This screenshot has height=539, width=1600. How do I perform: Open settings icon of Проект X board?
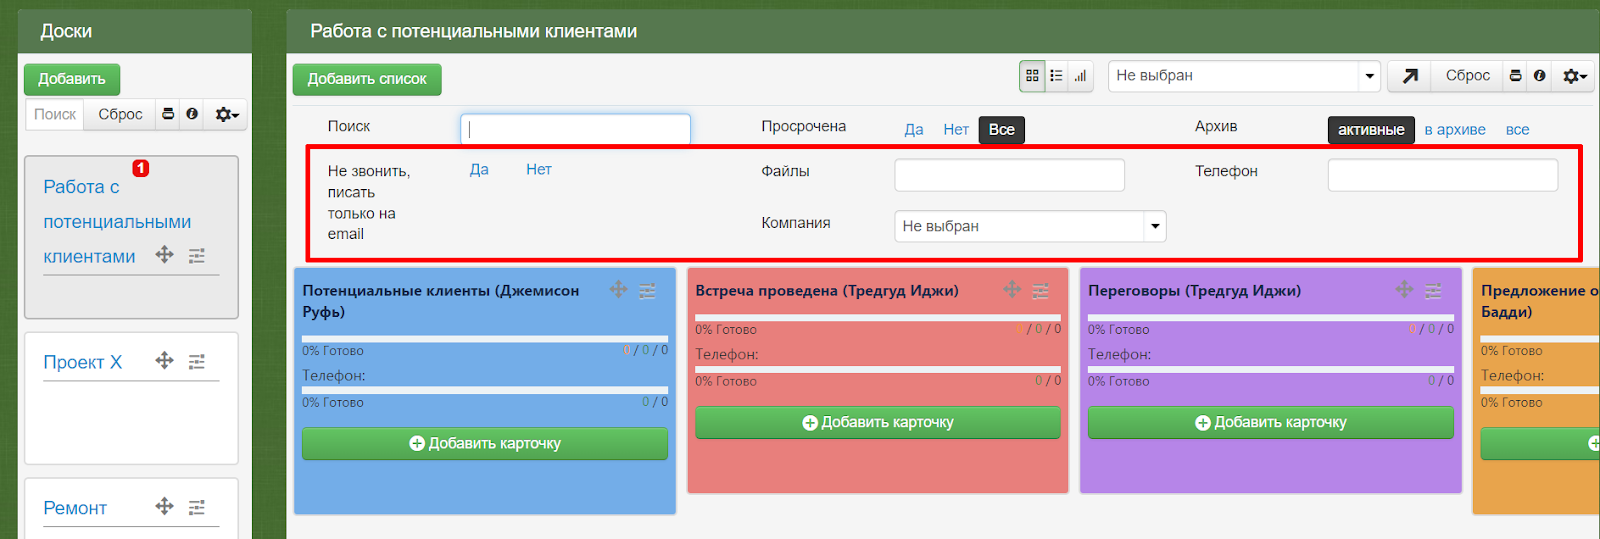[x=197, y=362]
